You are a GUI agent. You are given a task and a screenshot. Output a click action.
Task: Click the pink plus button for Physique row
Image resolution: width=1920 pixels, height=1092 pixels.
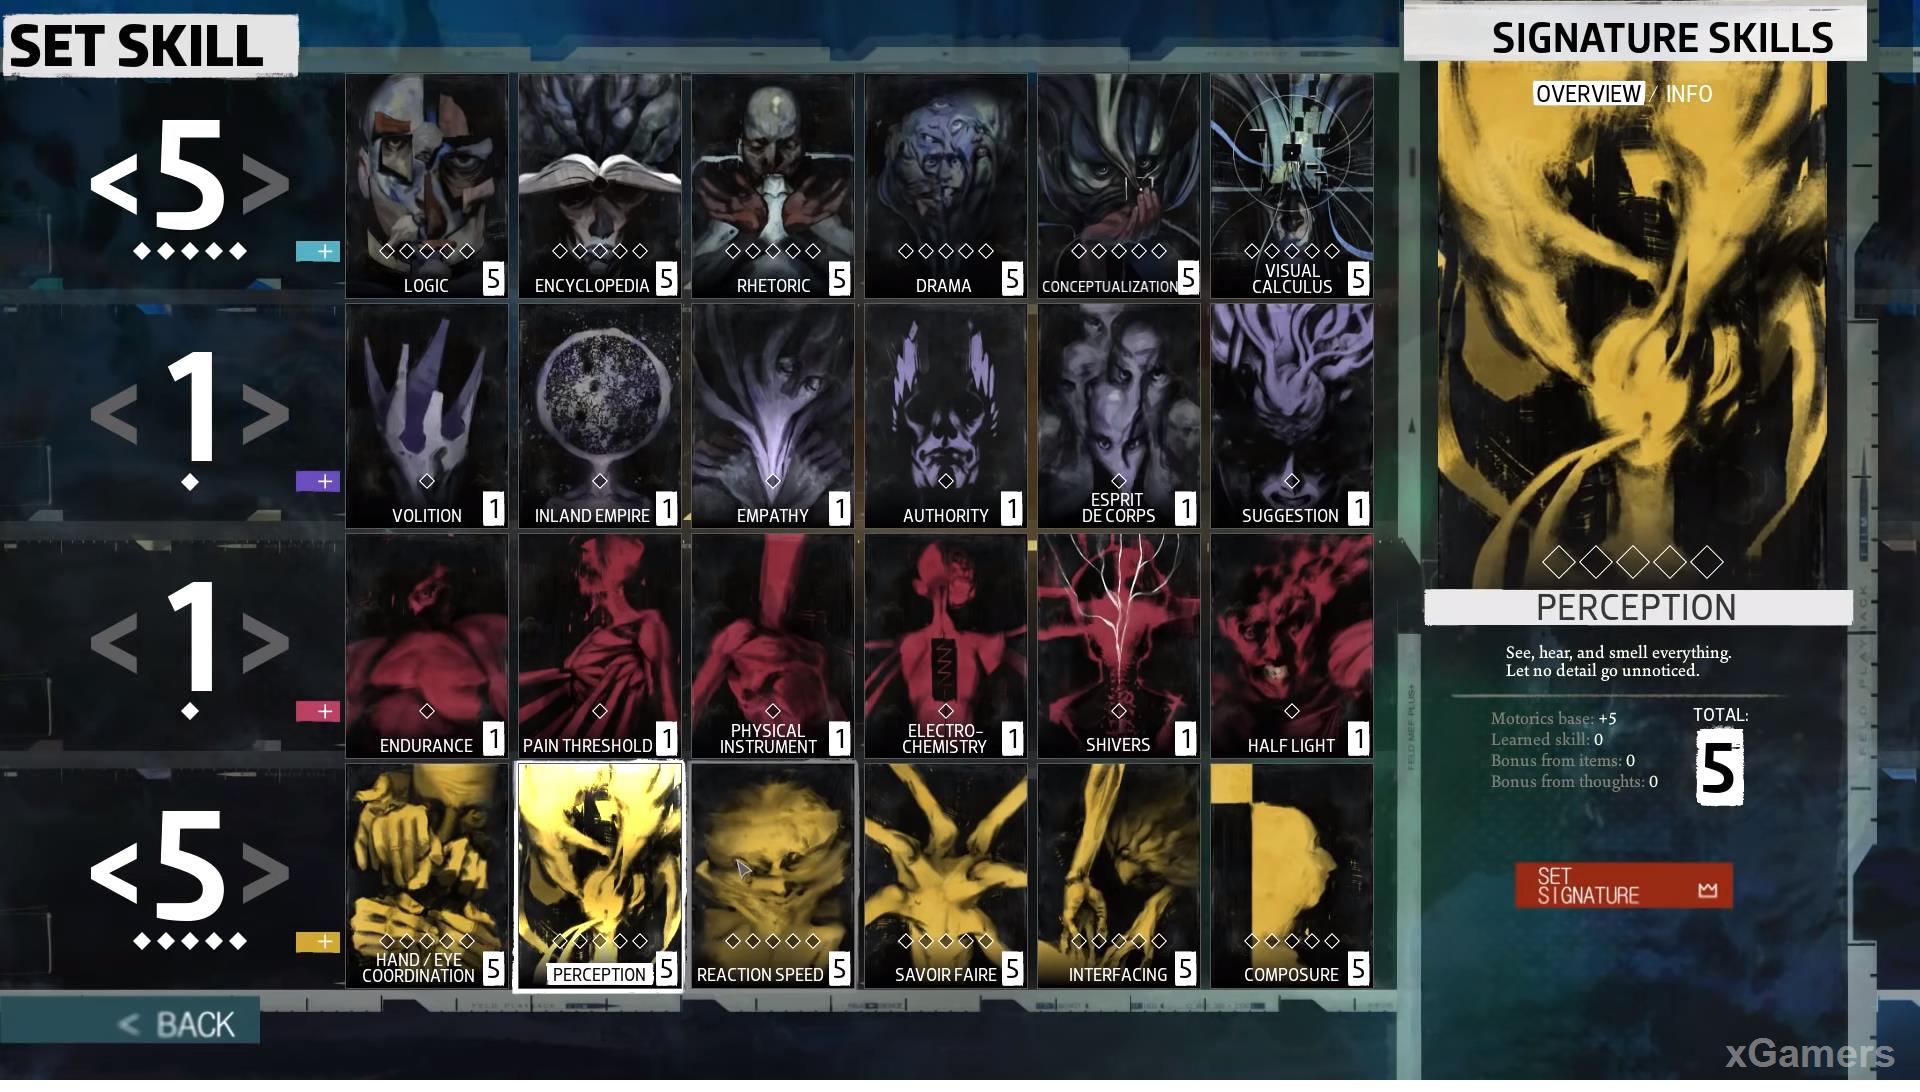click(x=318, y=711)
